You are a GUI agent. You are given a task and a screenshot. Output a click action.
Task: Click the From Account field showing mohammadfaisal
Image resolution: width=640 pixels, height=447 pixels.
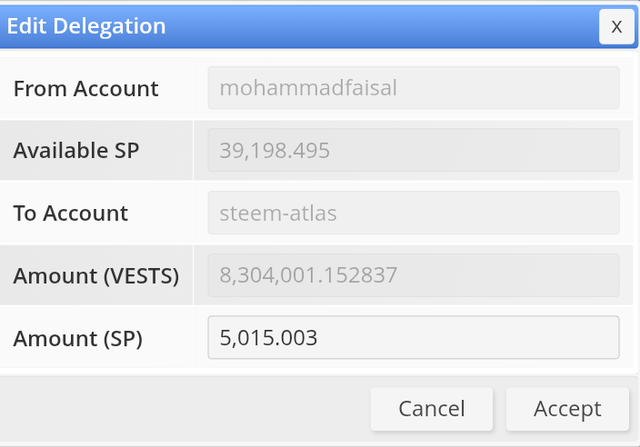point(413,88)
